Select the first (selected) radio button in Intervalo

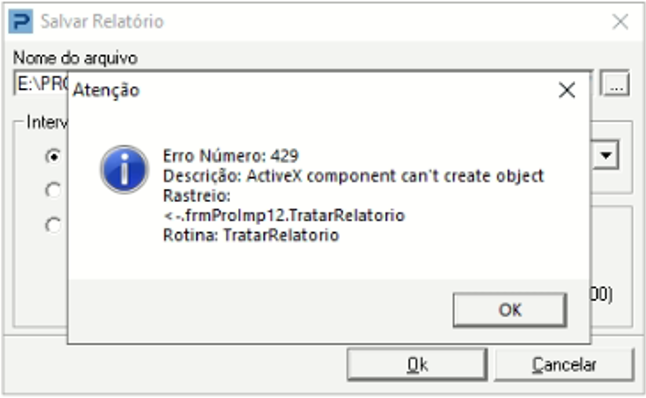pos(53,156)
